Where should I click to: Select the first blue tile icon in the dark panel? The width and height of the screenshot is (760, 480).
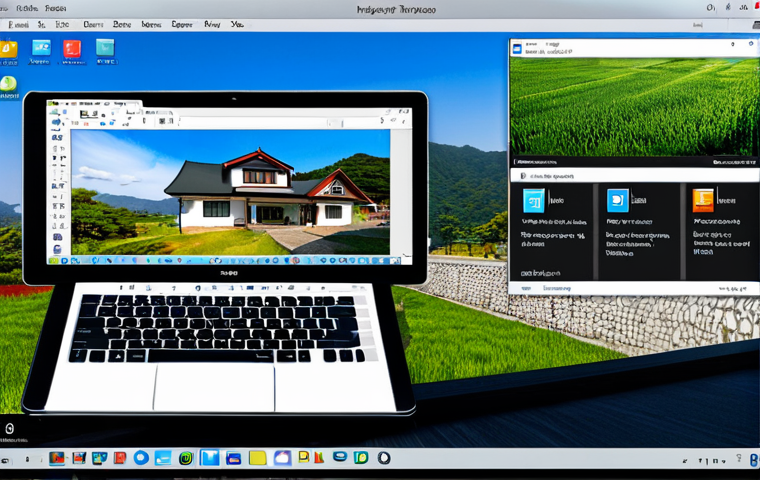point(534,200)
